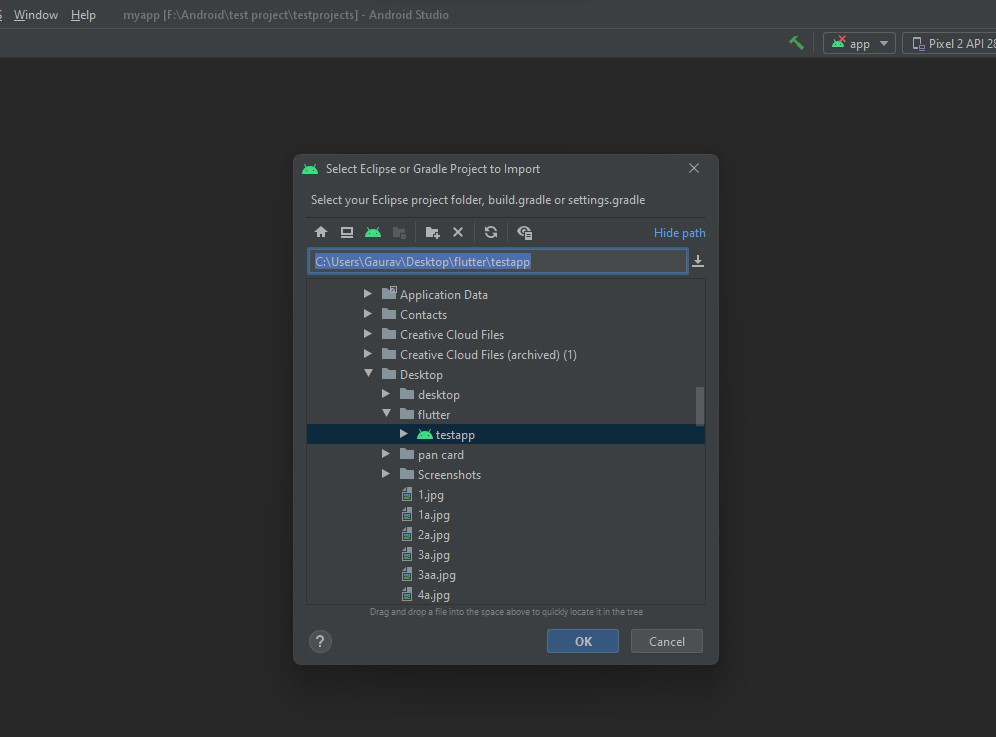Image resolution: width=996 pixels, height=737 pixels.
Task: Click the green Android project directory icon
Action: pyautogui.click(x=373, y=232)
